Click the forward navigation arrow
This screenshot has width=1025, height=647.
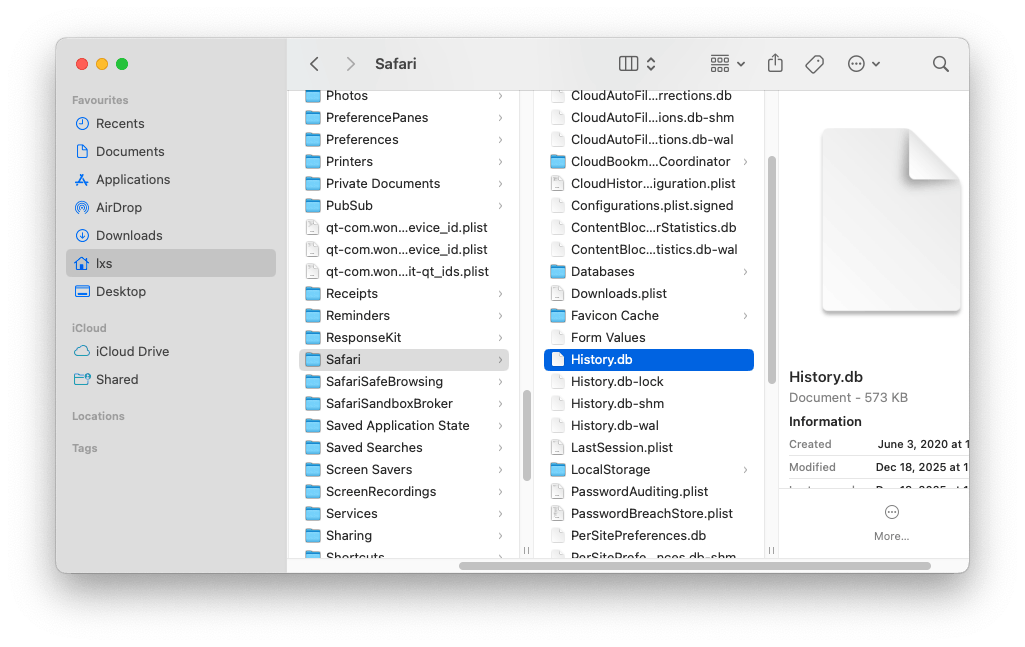click(x=350, y=63)
